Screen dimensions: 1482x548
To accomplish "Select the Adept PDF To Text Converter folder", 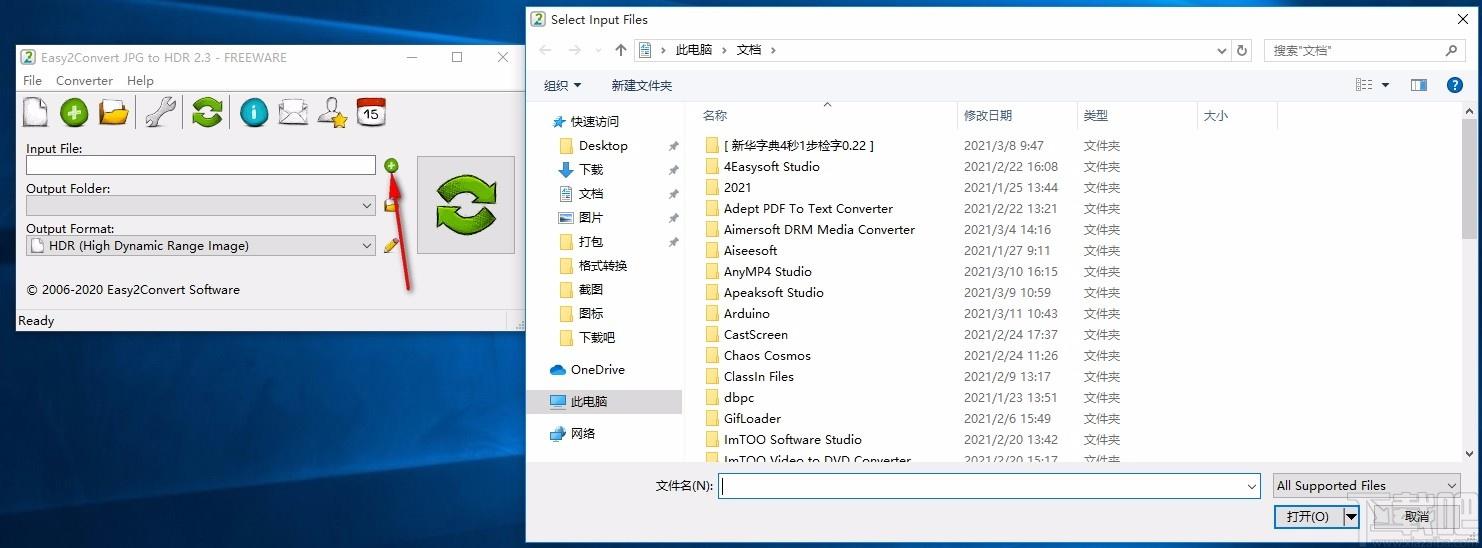I will [808, 209].
